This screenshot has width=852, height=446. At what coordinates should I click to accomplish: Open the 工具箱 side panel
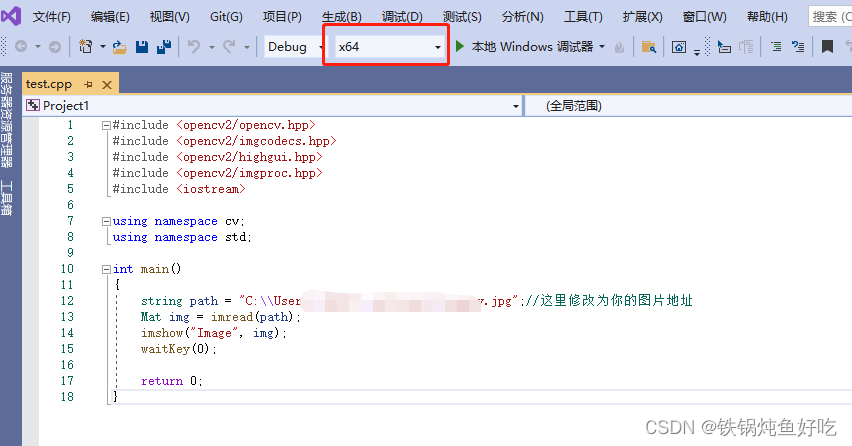point(7,198)
